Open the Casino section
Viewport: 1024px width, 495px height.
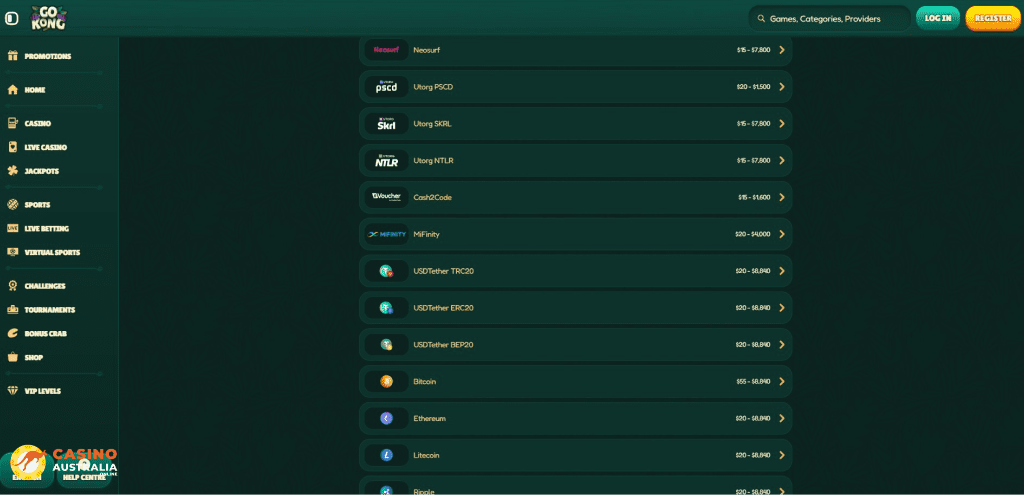pos(38,123)
